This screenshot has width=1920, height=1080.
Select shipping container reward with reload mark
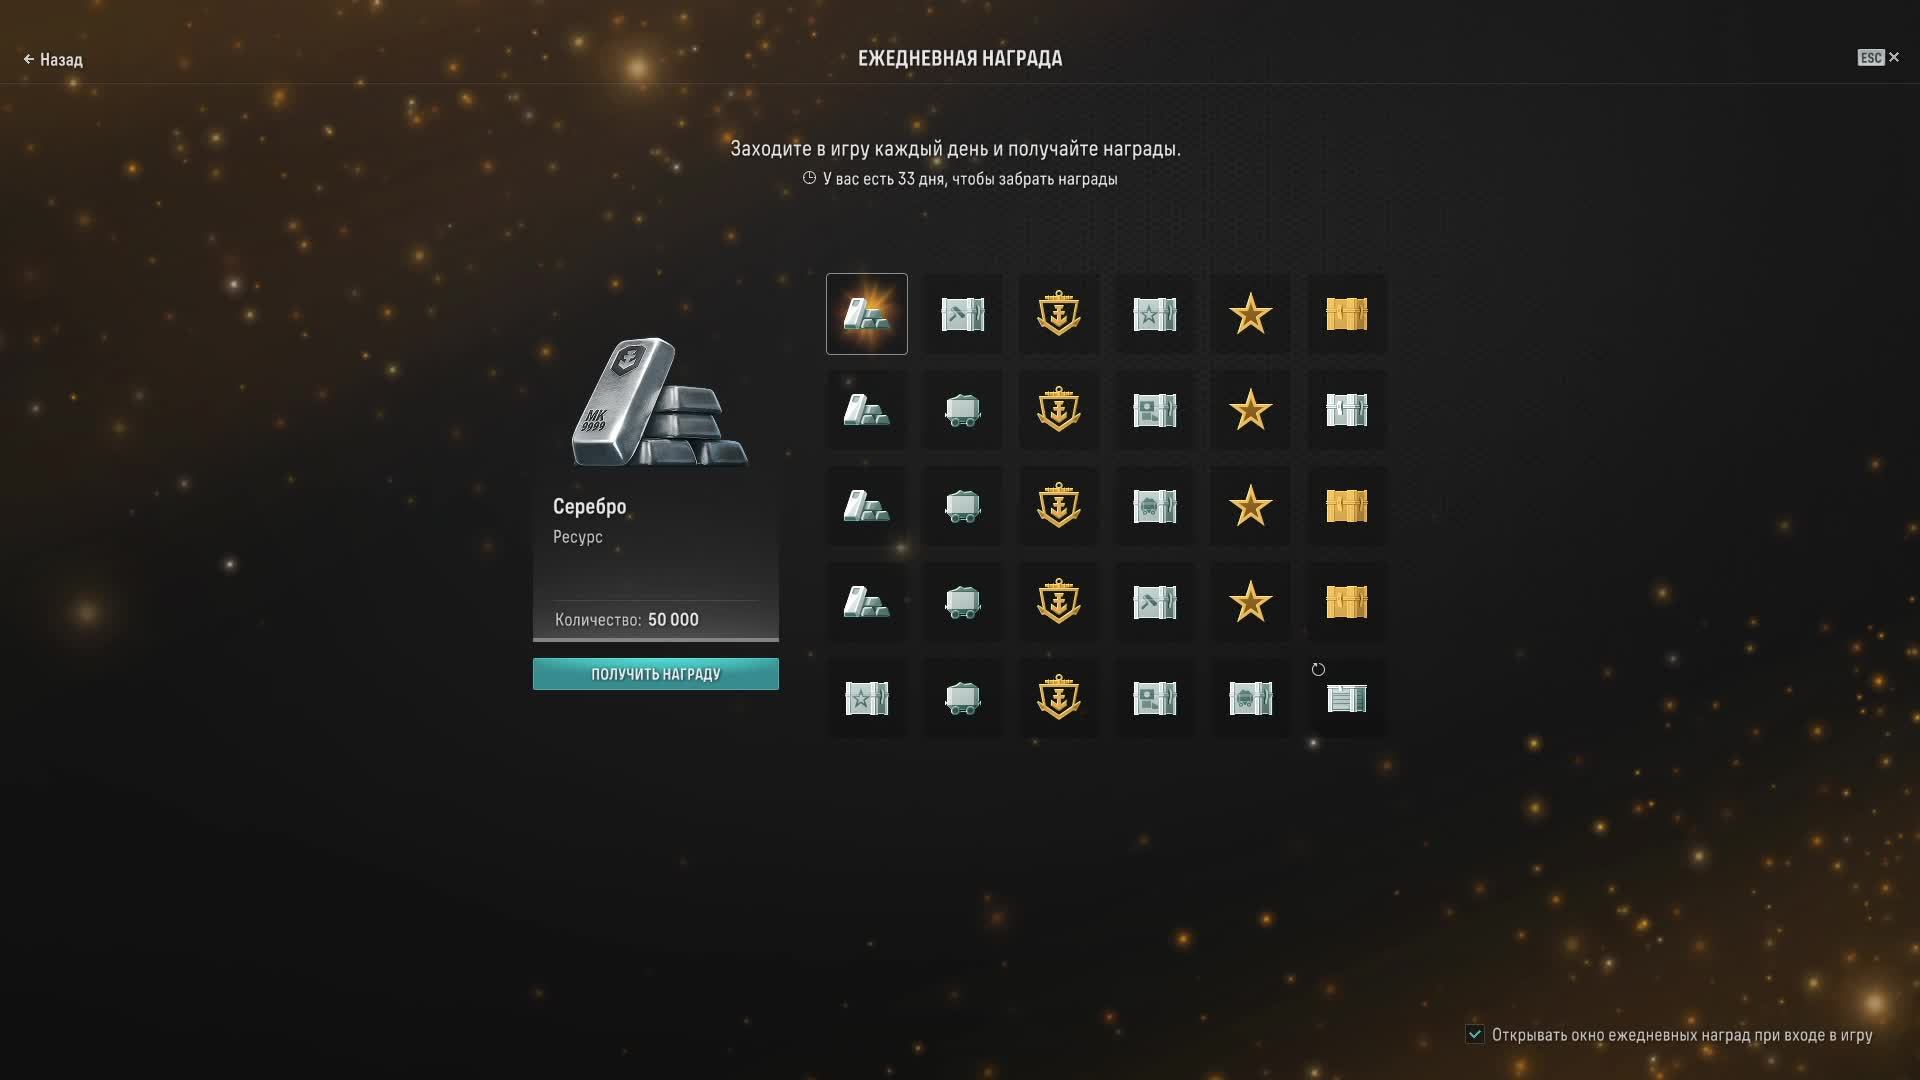1346,698
